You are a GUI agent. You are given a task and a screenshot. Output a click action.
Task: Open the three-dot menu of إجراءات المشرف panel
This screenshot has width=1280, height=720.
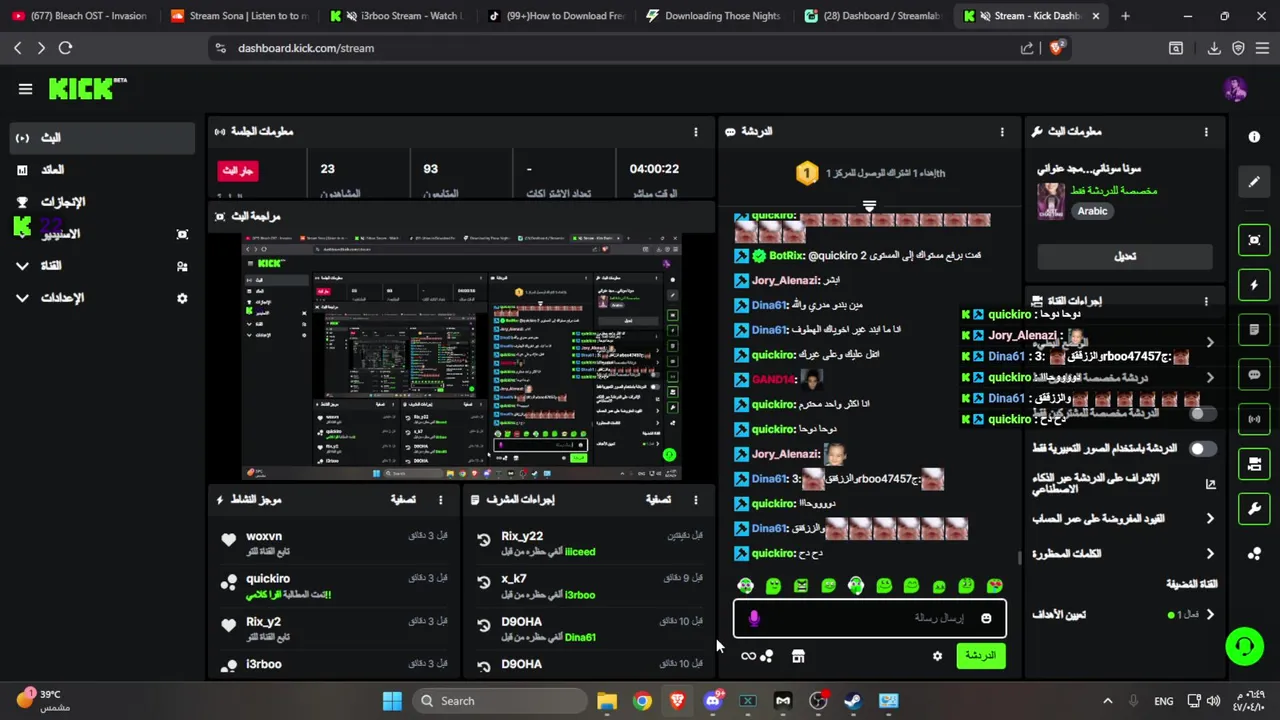[696, 499]
